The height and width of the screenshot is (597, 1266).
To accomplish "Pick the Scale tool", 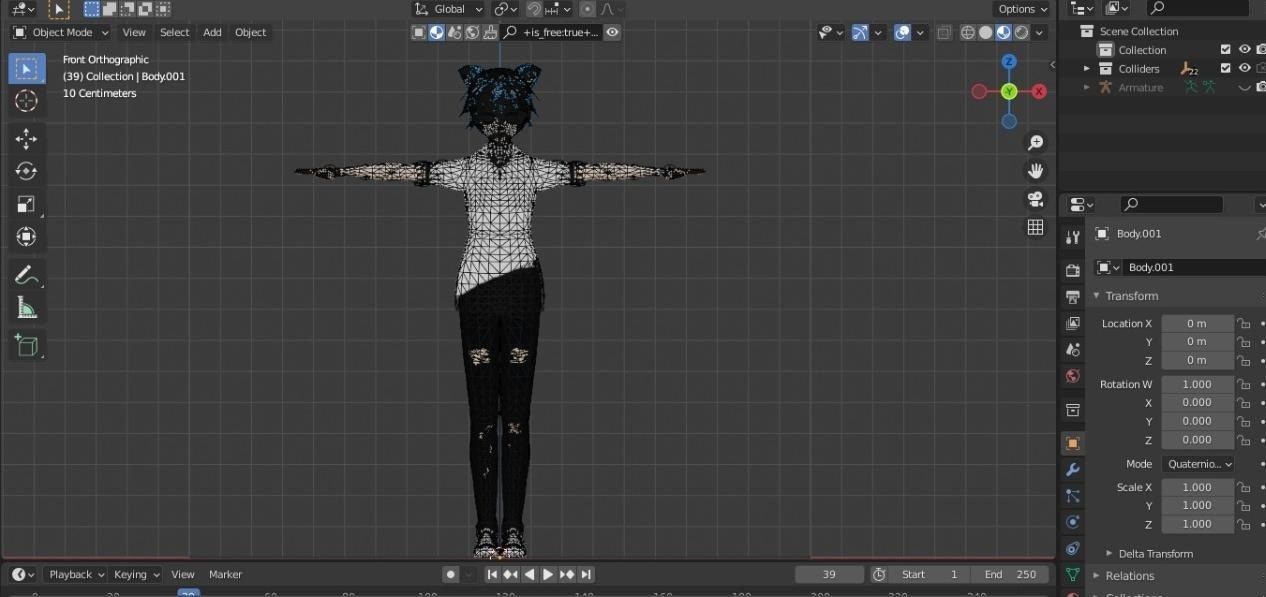I will pyautogui.click(x=27, y=204).
